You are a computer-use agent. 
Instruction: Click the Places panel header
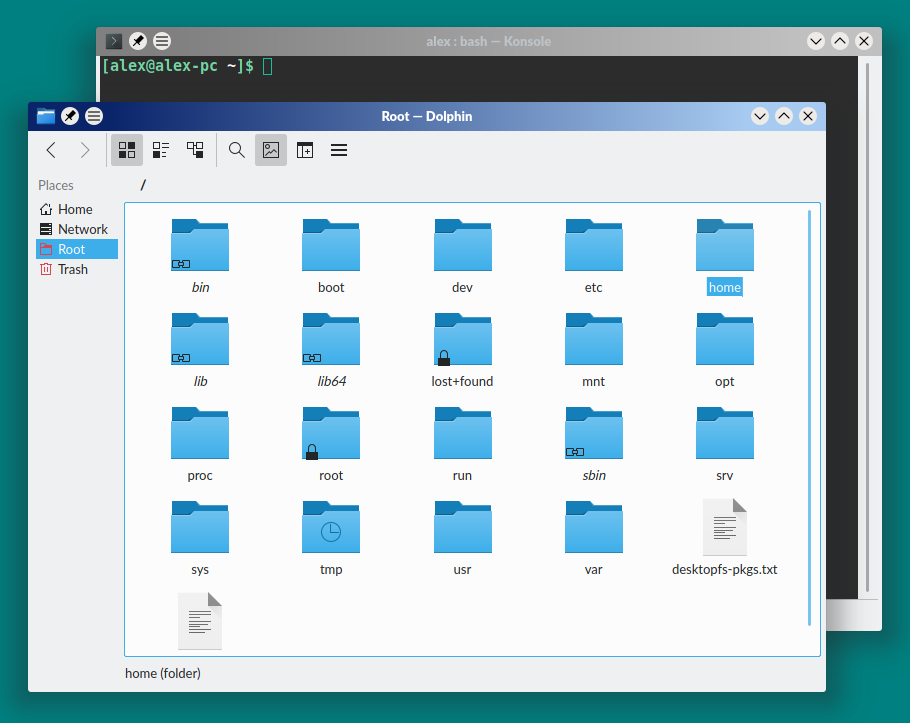click(56, 186)
